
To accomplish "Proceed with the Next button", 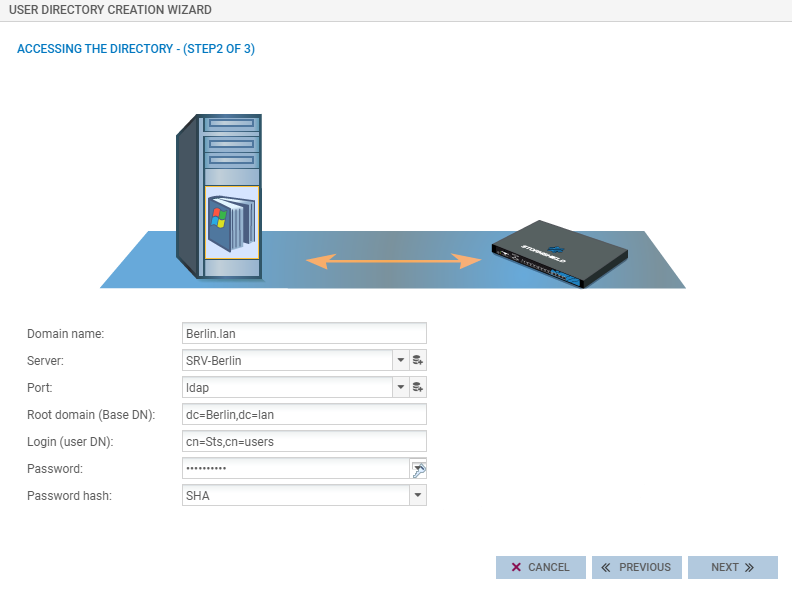I will (x=732, y=567).
